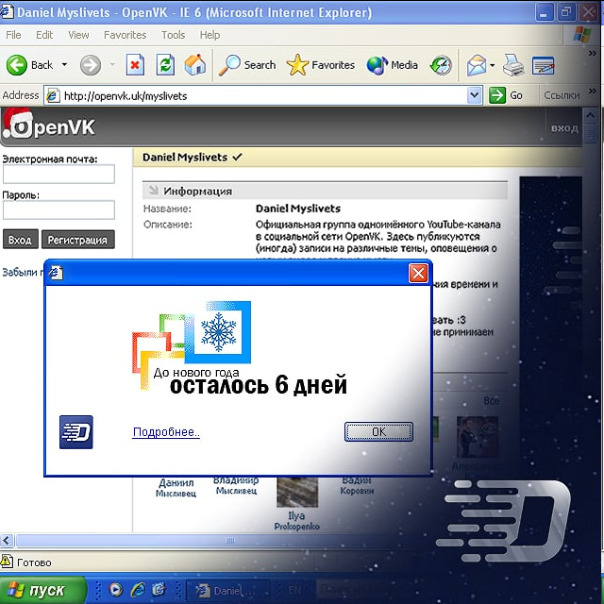
Task: Open Вадим Коровин profile link
Action: click(357, 486)
